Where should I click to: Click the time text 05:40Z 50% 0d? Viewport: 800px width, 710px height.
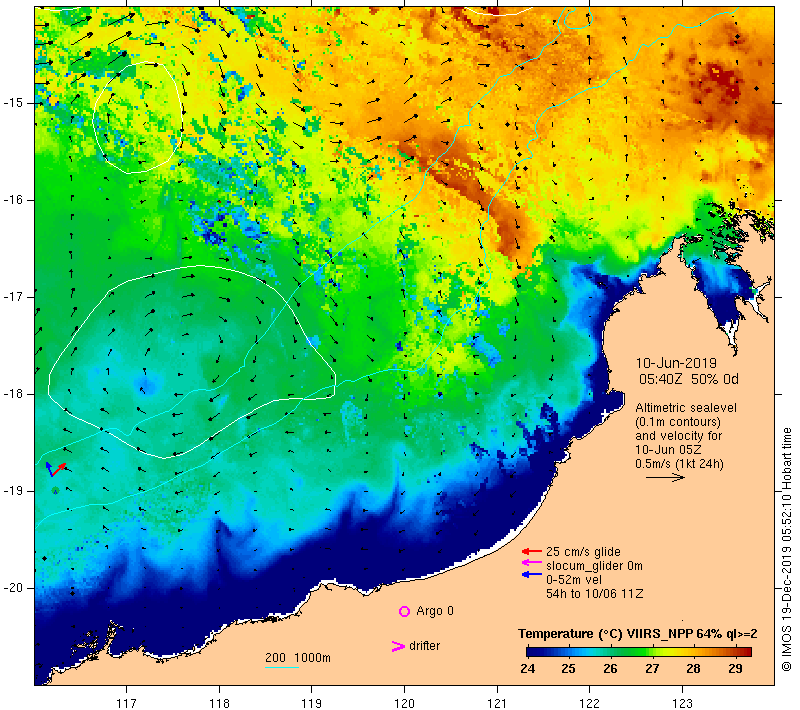click(689, 379)
